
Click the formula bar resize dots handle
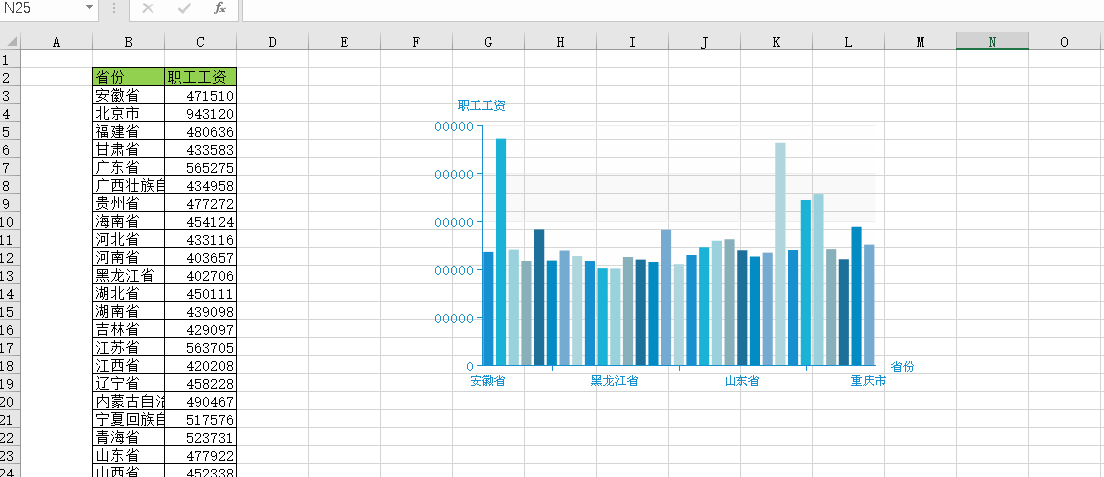[x=114, y=8]
